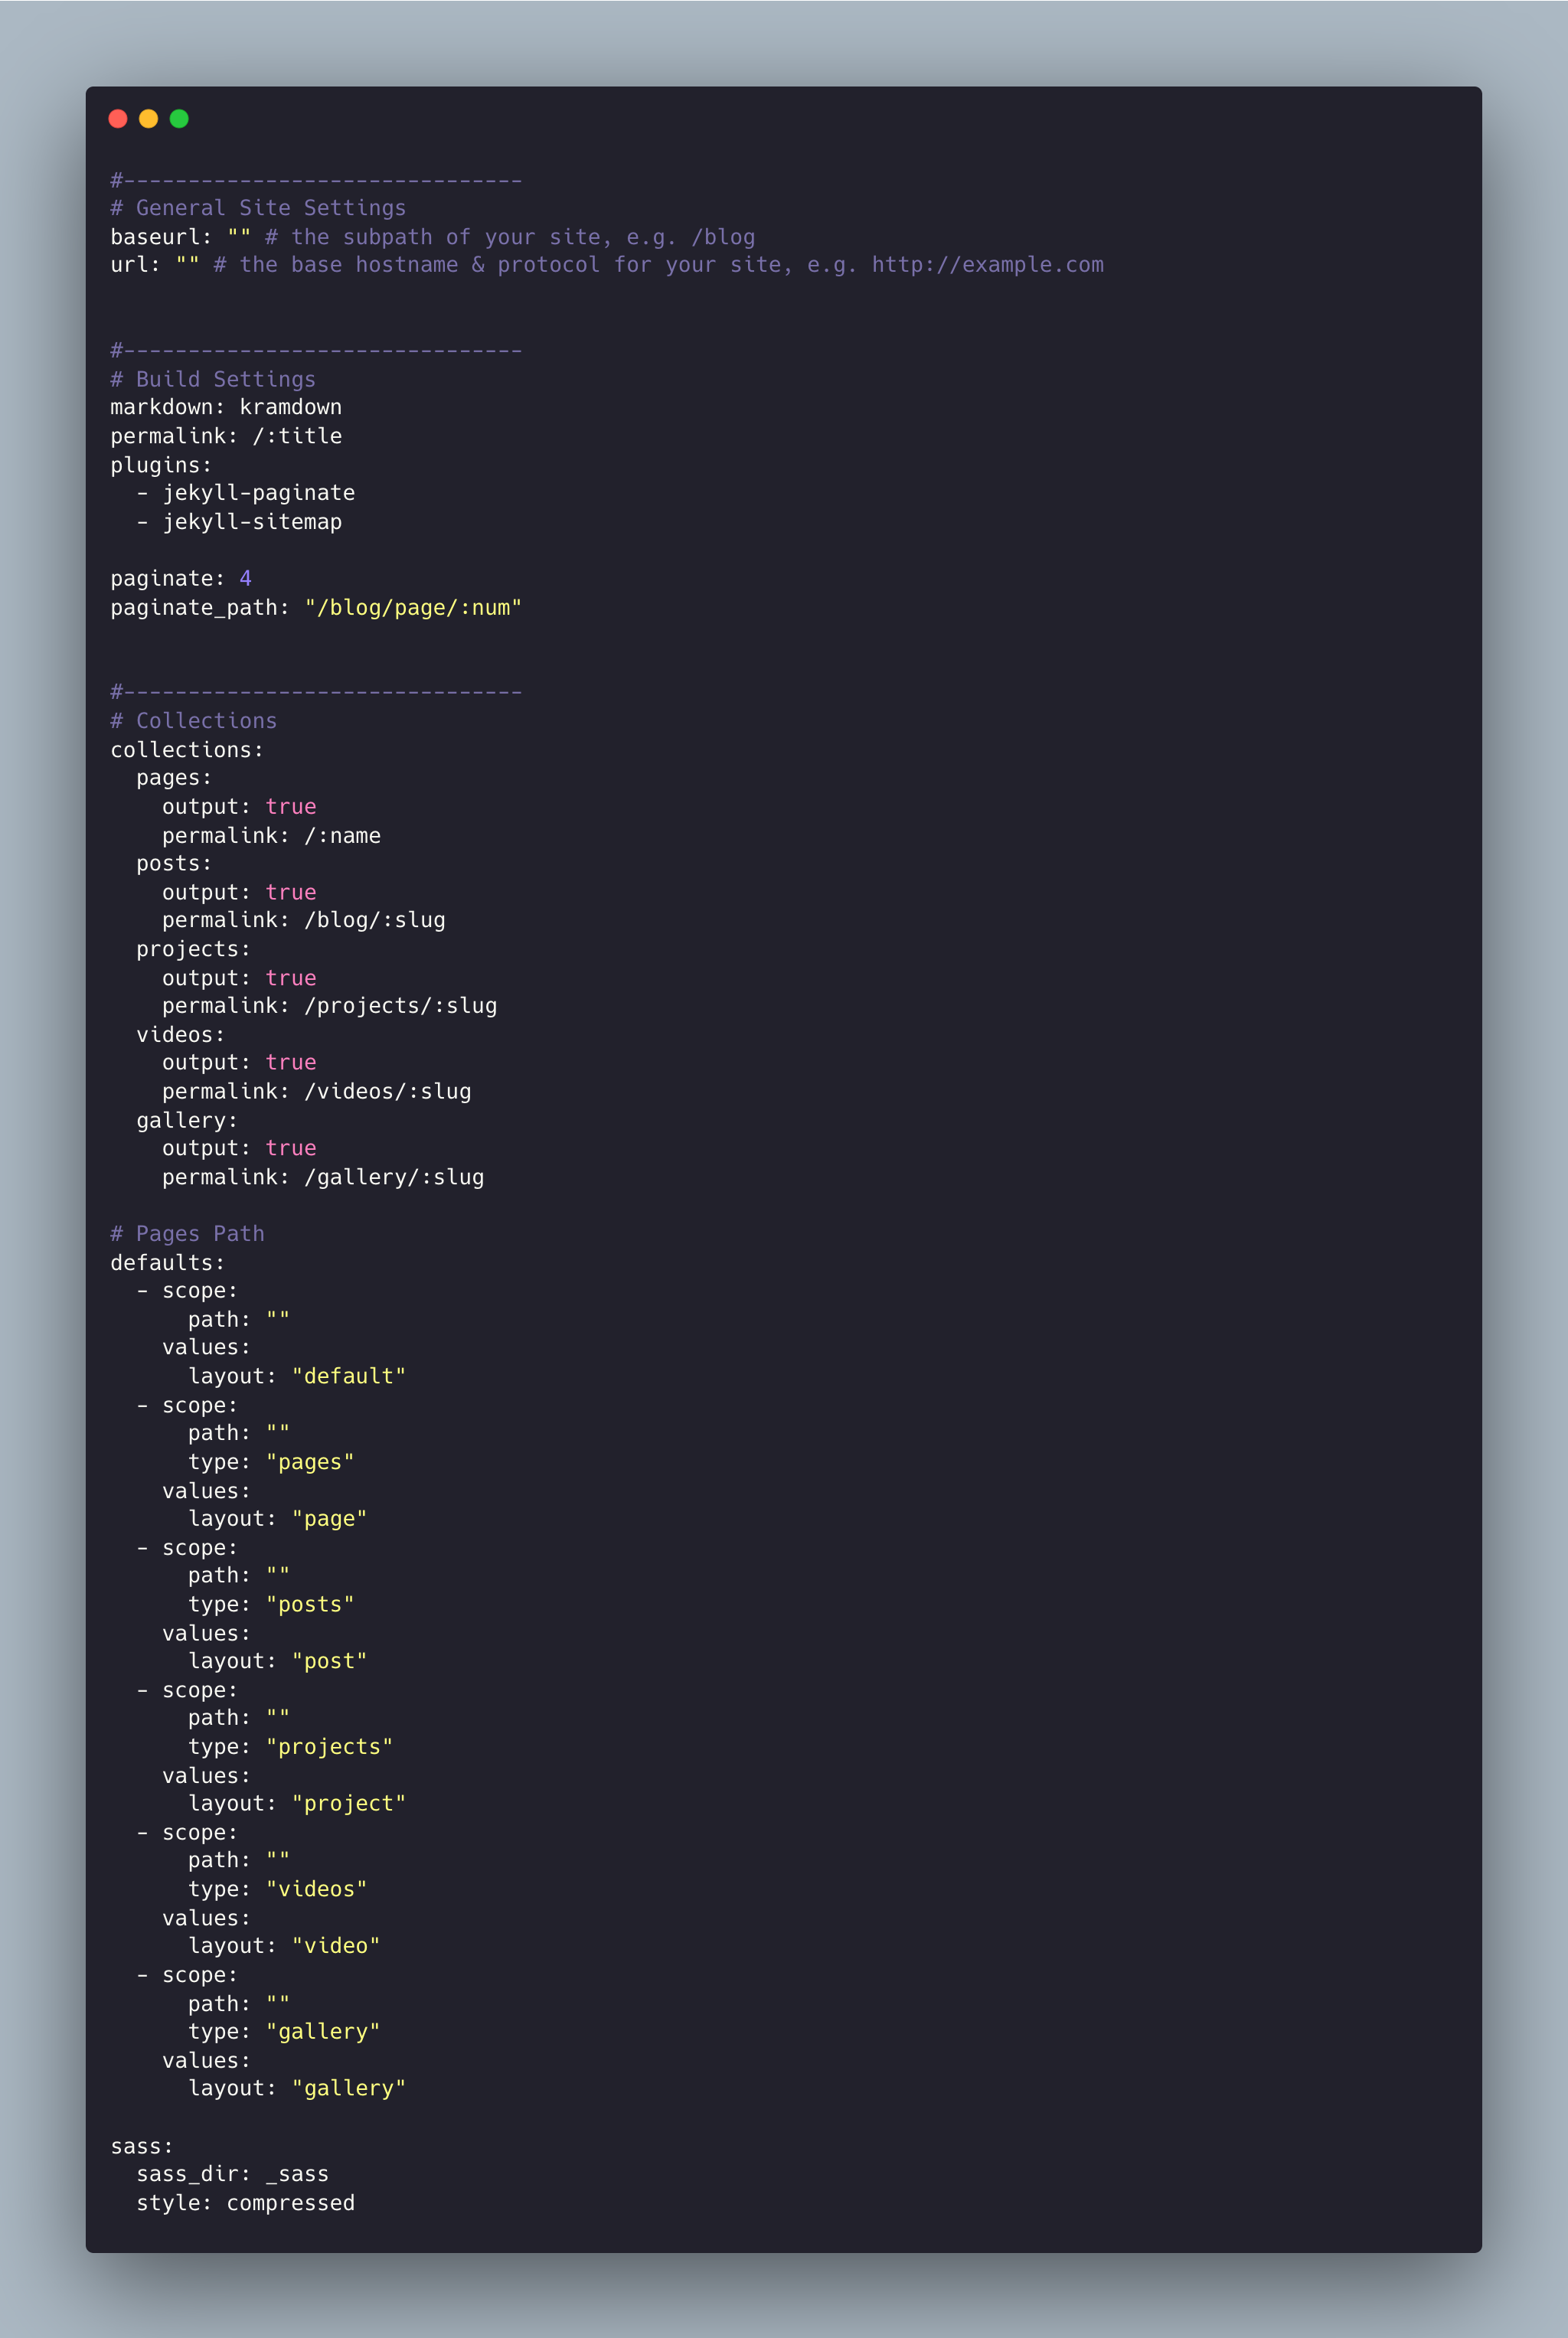Click the green maximize window dot

point(179,119)
